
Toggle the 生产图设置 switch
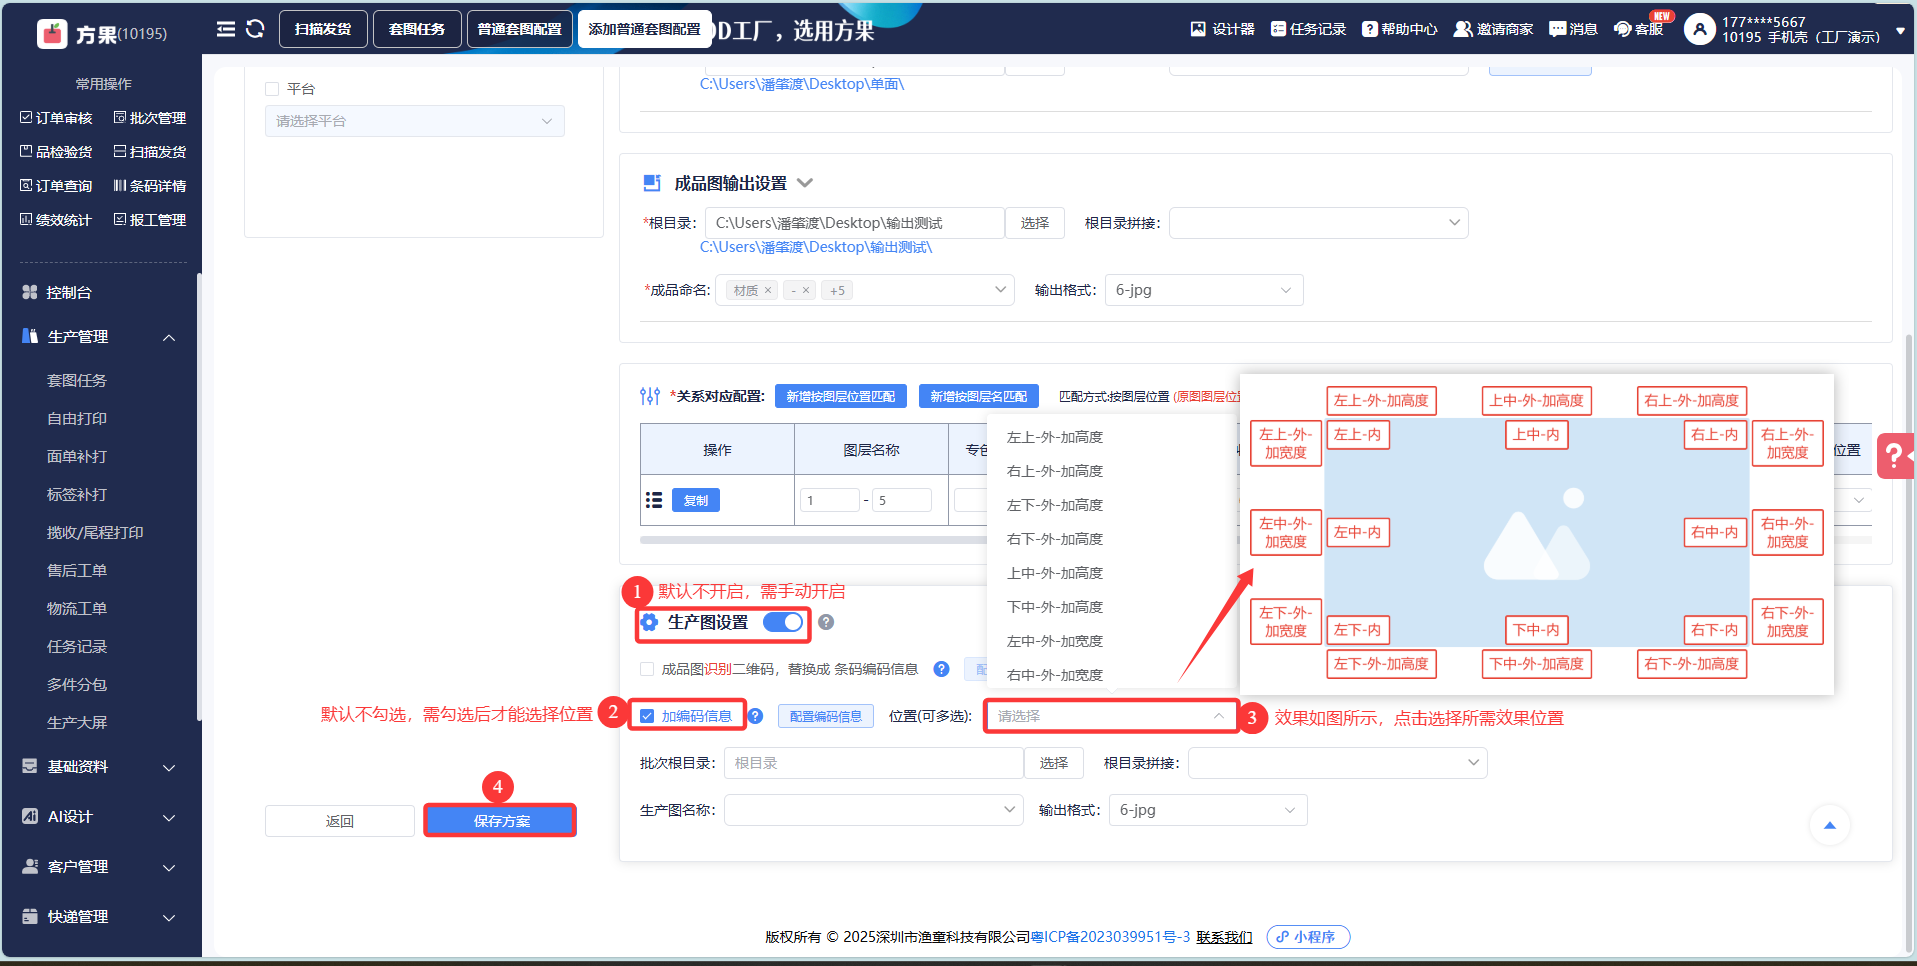pos(783,622)
